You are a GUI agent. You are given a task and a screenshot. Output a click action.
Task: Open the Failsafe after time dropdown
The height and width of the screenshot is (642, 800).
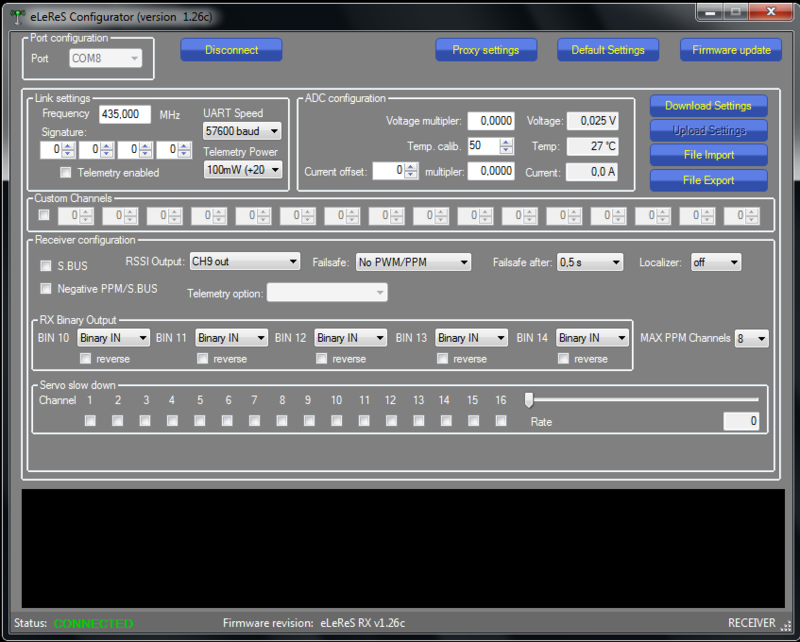pos(590,262)
